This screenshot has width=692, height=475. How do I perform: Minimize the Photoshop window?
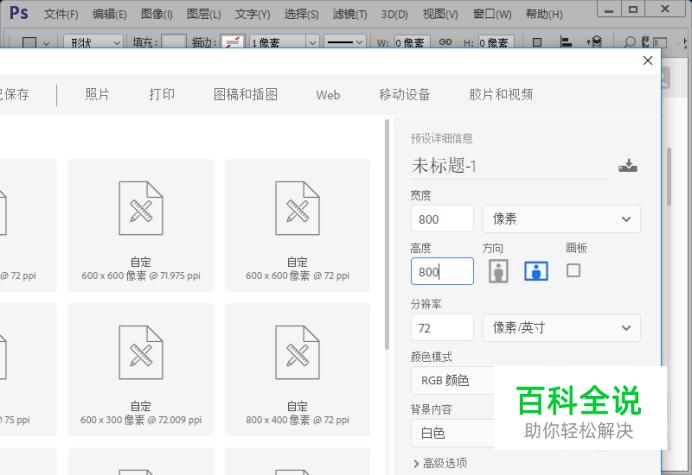point(609,9)
